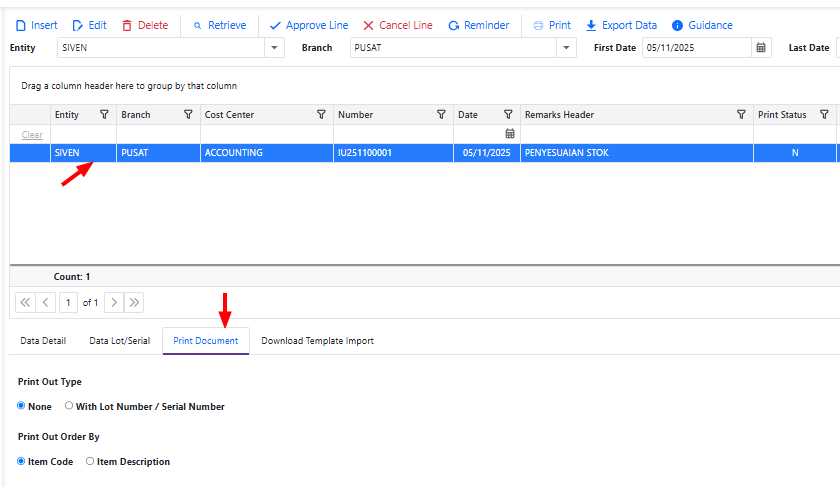Click the Branch combo box field PUSAT

[453, 48]
